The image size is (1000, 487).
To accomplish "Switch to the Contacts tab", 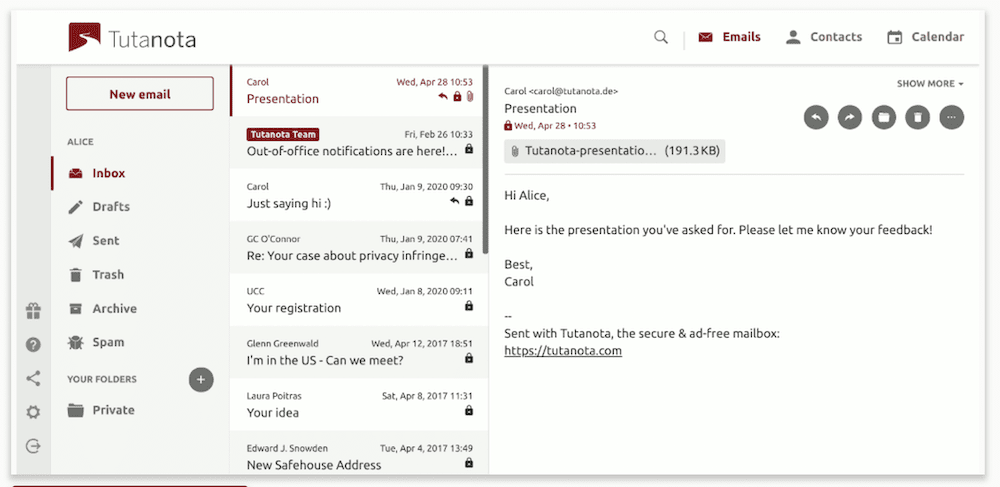I will 823,37.
